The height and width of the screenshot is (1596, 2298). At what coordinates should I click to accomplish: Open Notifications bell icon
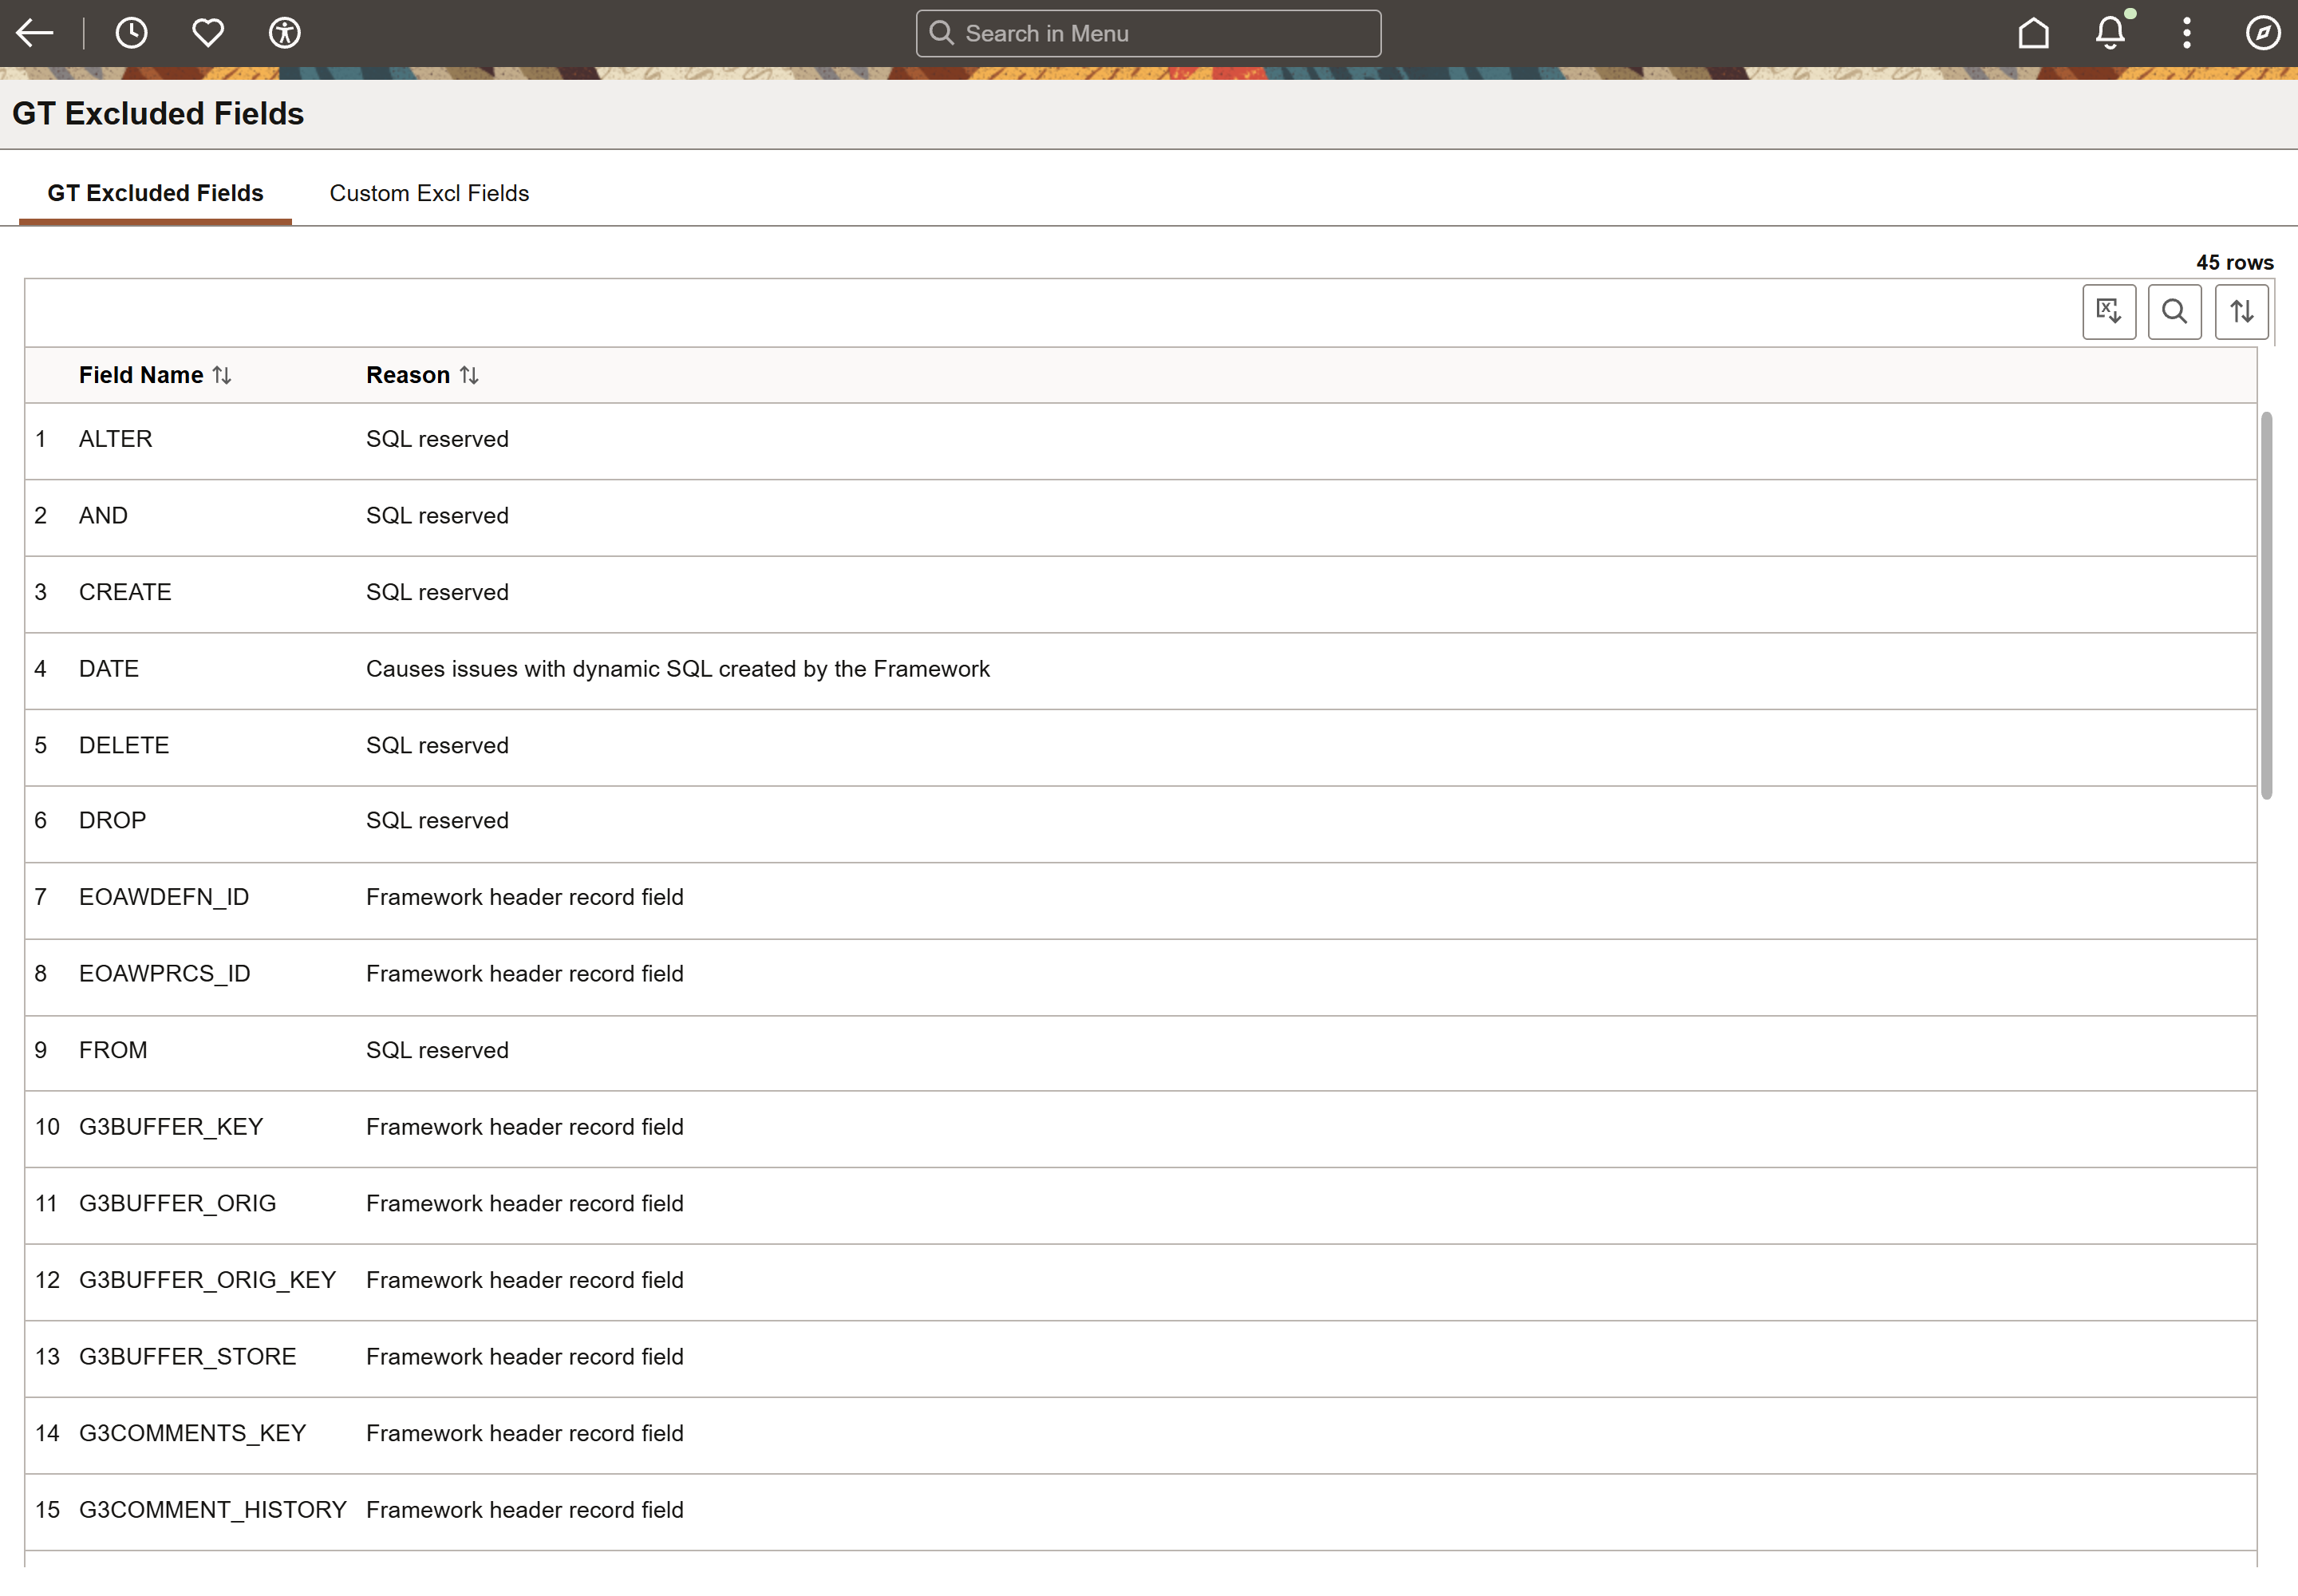click(2111, 33)
